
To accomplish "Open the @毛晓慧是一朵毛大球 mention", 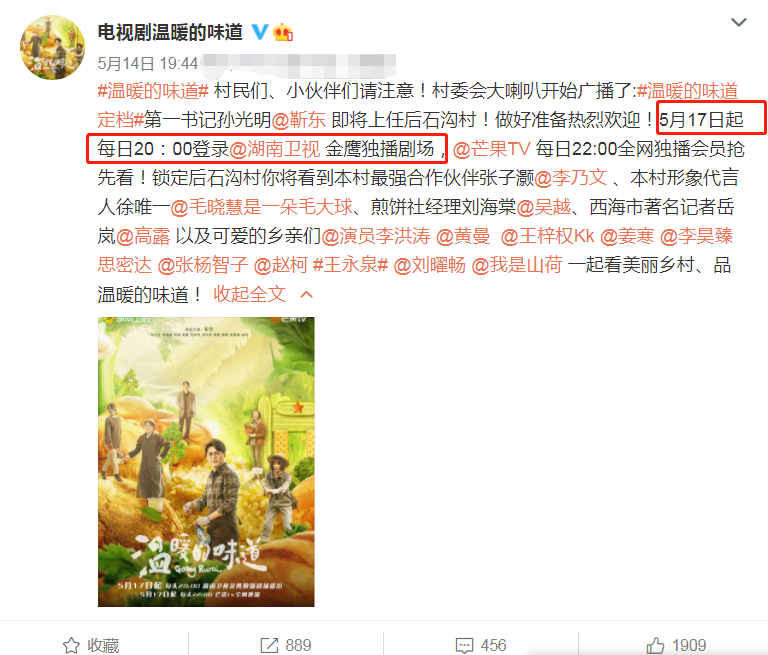I will [262, 207].
